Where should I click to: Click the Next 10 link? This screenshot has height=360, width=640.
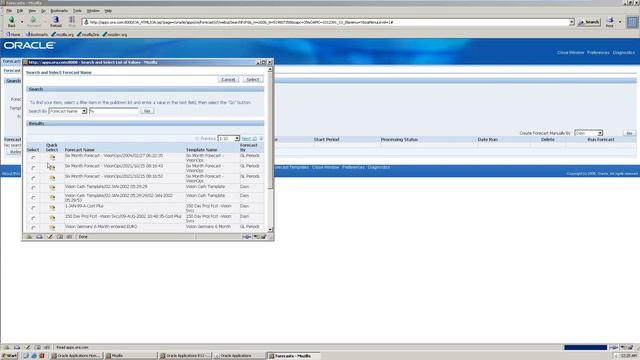tap(249, 139)
